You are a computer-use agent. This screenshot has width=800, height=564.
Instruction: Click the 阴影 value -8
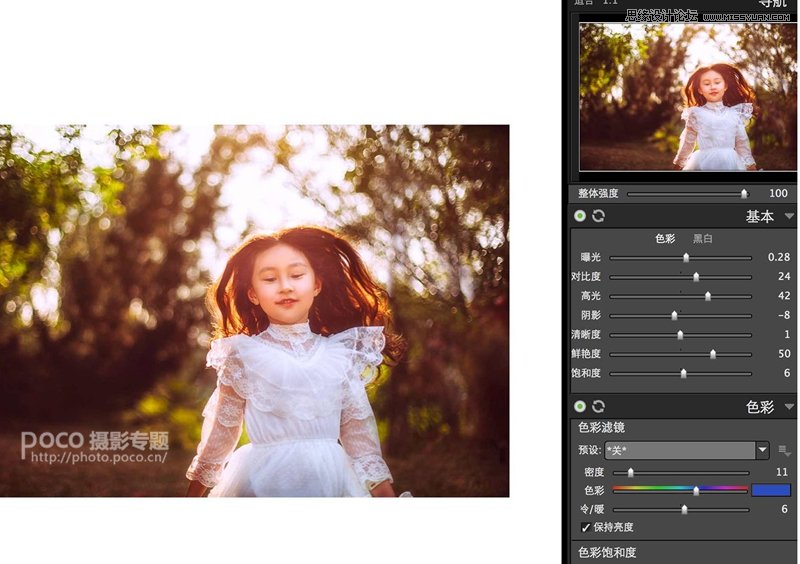coord(784,315)
